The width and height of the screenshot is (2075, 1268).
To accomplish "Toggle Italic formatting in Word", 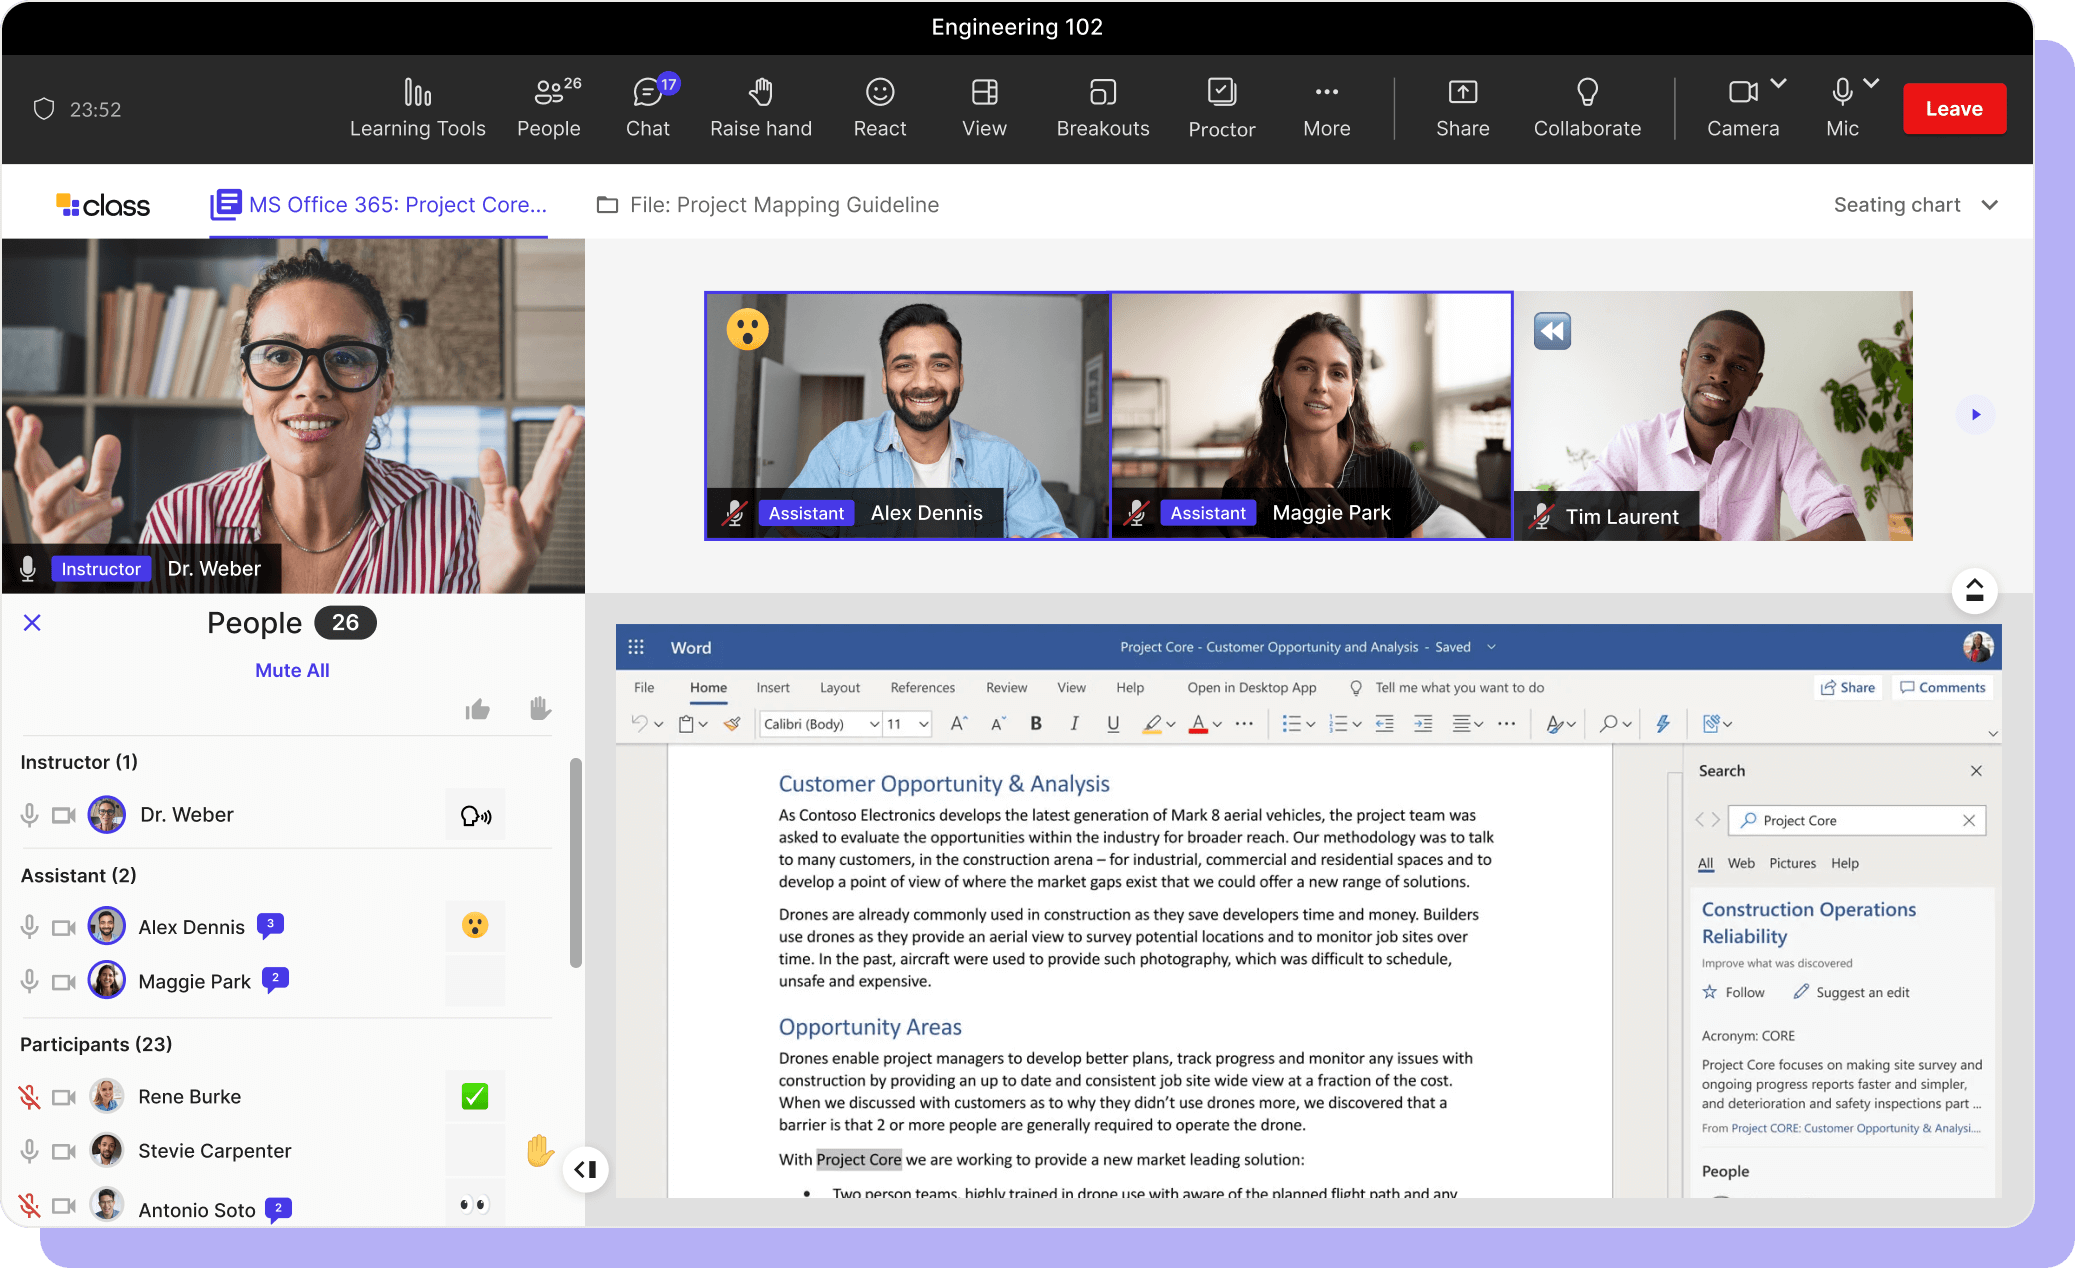I will point(1074,723).
